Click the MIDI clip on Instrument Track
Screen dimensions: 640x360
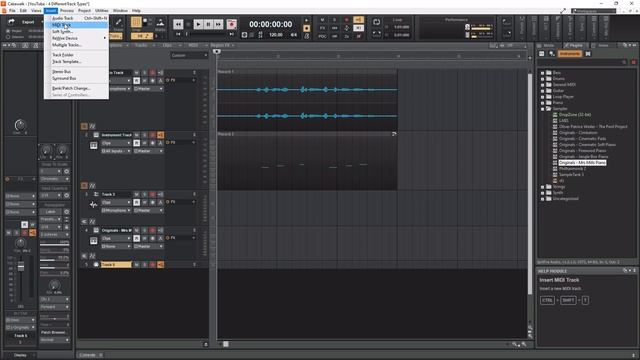pos(307,161)
